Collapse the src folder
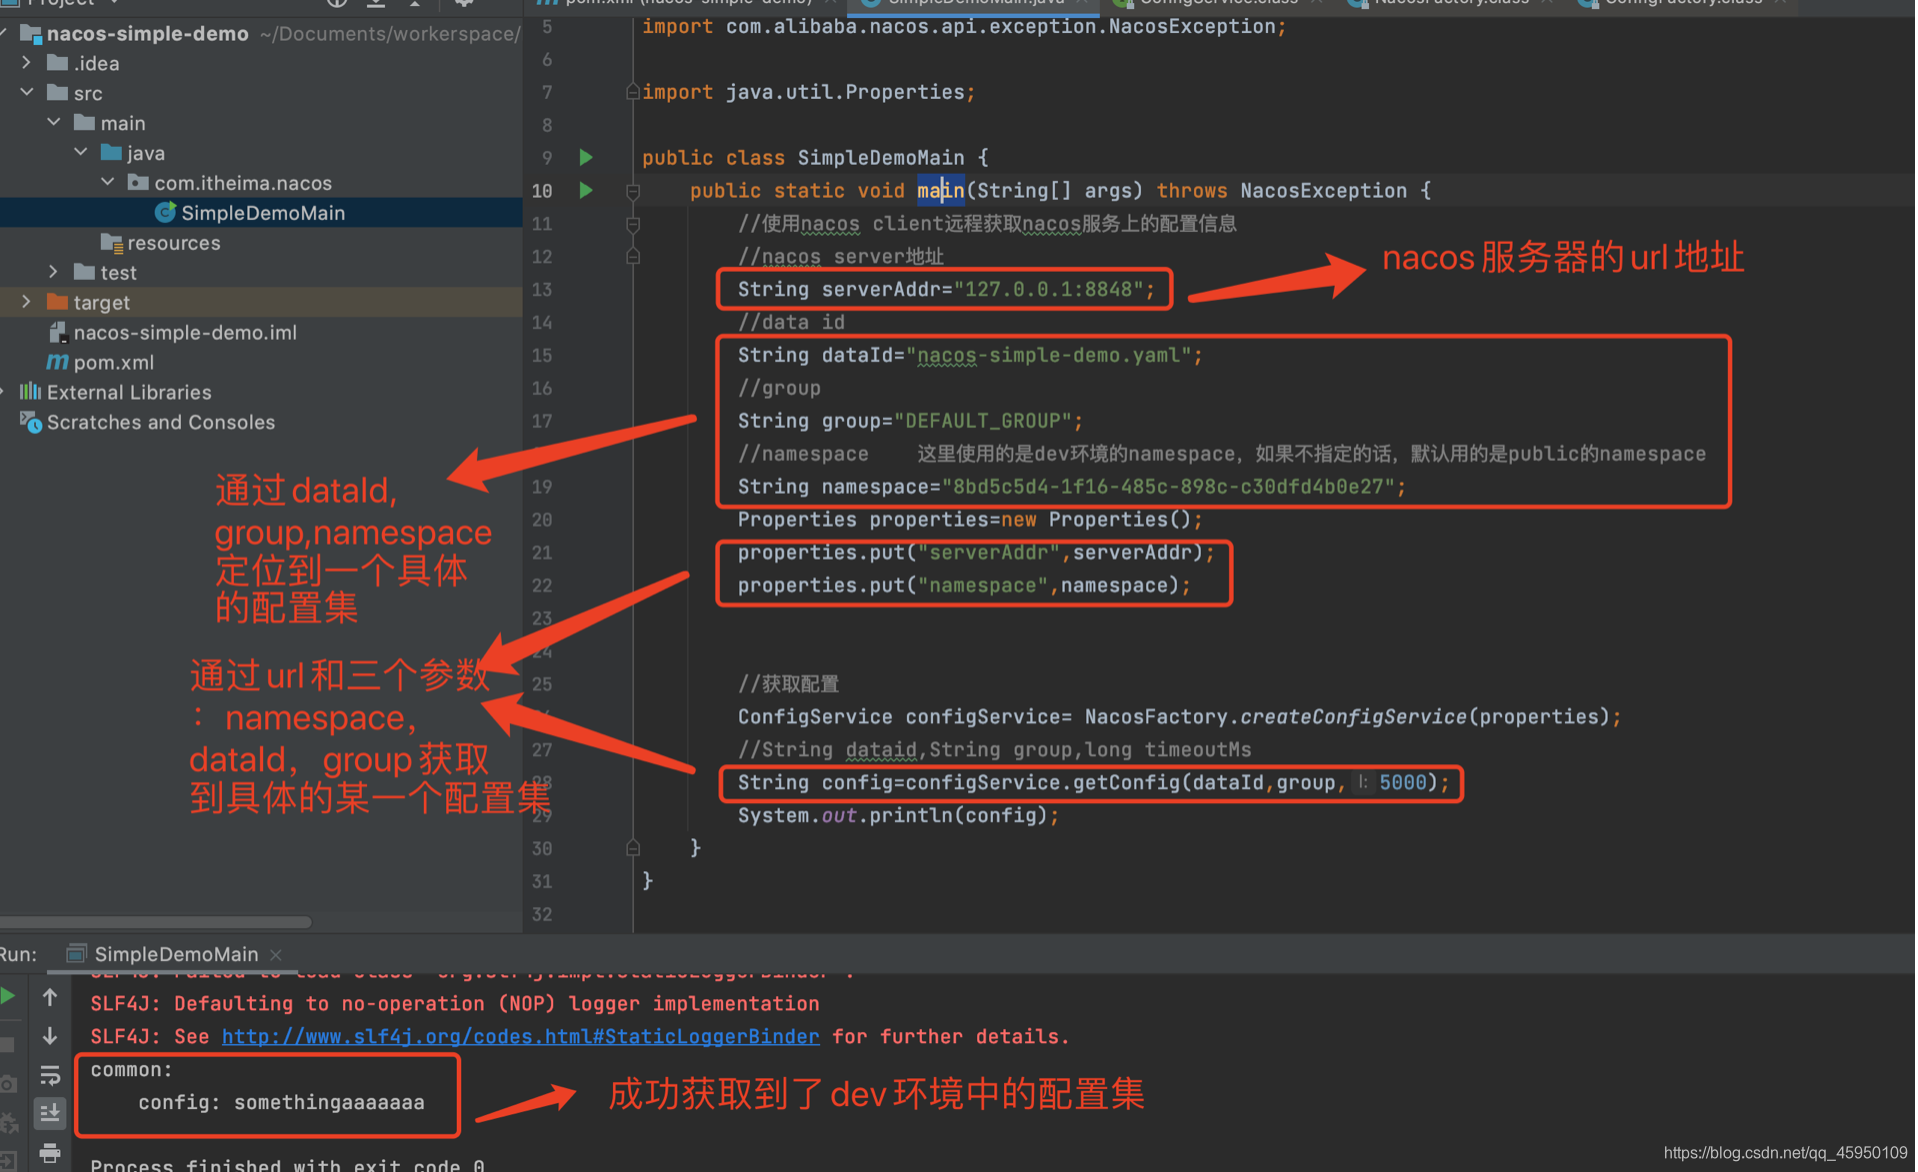Screen dimensions: 1918x1172 tap(26, 92)
